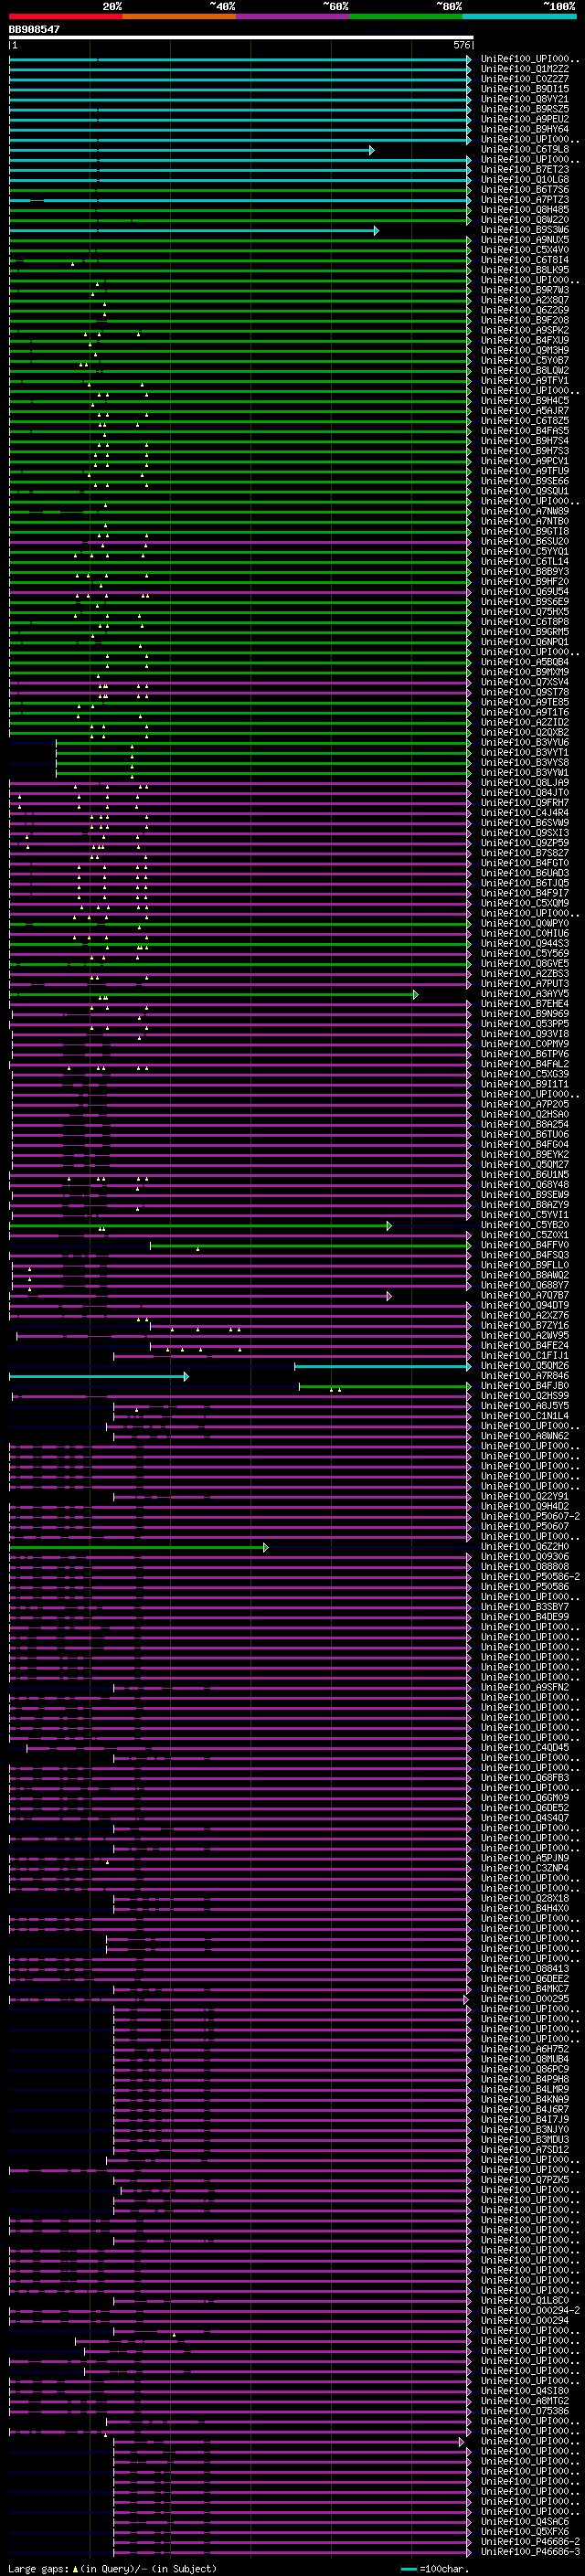Select the UniRef100_P50586-2 label
Image resolution: width=585 pixels, height=2576 pixels.
[x=530, y=1576]
